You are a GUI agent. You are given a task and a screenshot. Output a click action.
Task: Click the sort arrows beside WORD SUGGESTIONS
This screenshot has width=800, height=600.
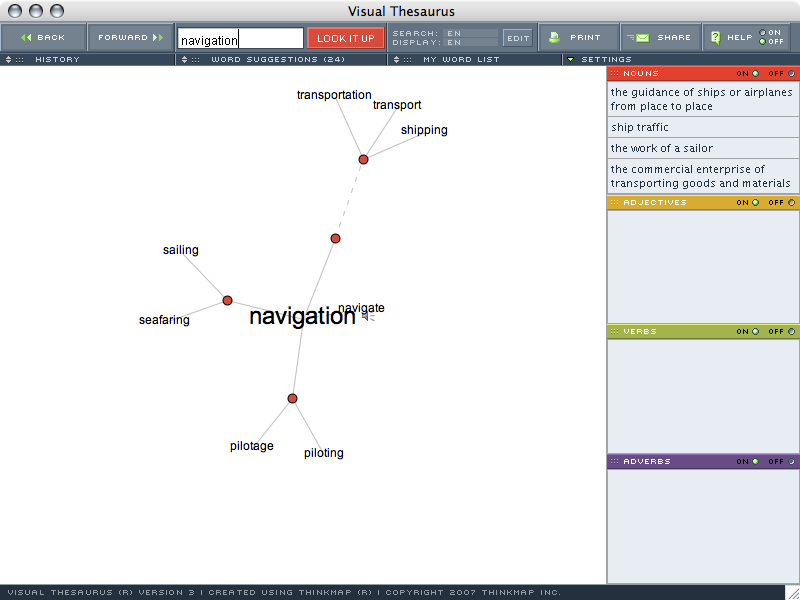(184, 59)
